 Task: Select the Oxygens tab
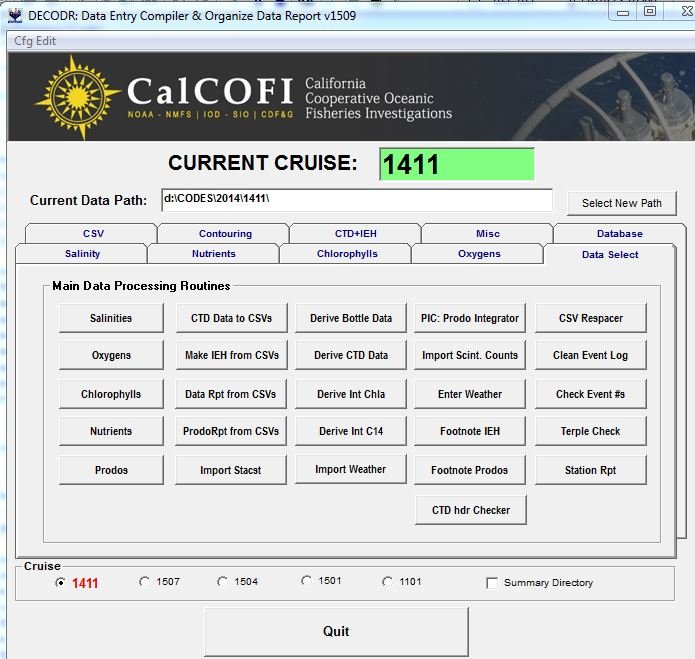click(478, 254)
